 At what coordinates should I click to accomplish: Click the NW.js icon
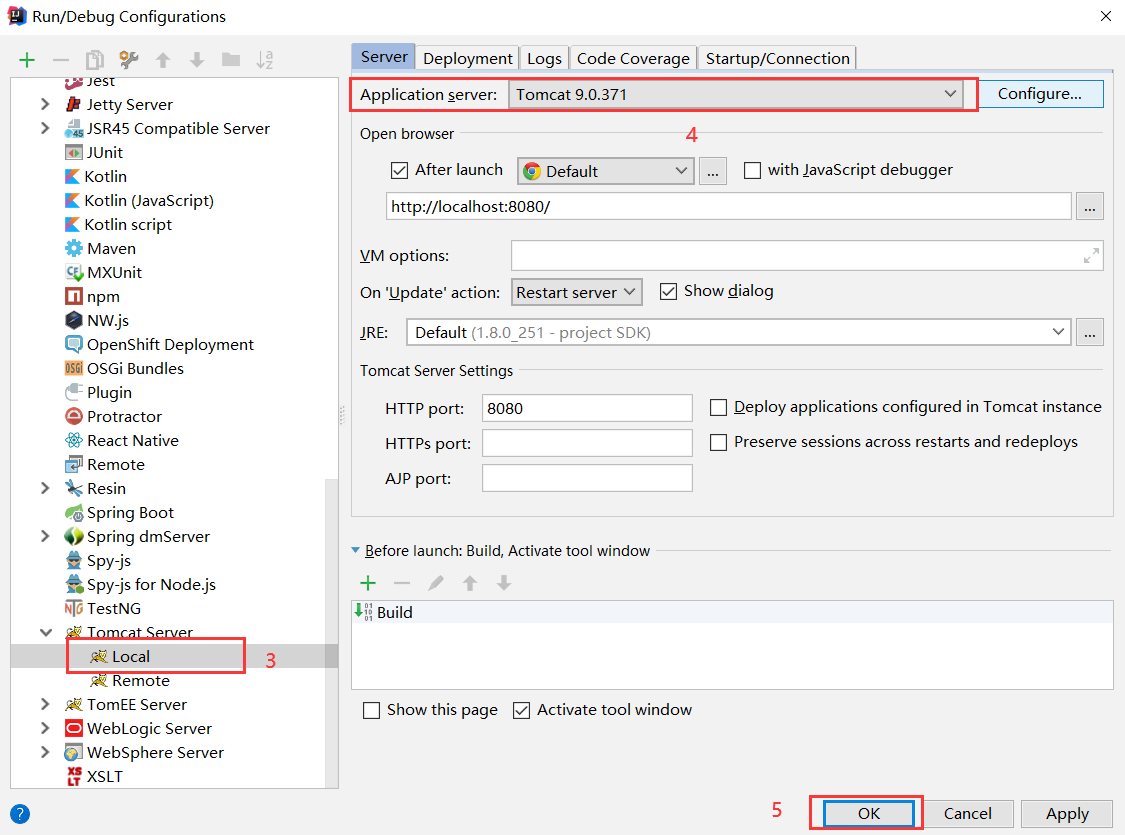pyautogui.click(x=73, y=320)
